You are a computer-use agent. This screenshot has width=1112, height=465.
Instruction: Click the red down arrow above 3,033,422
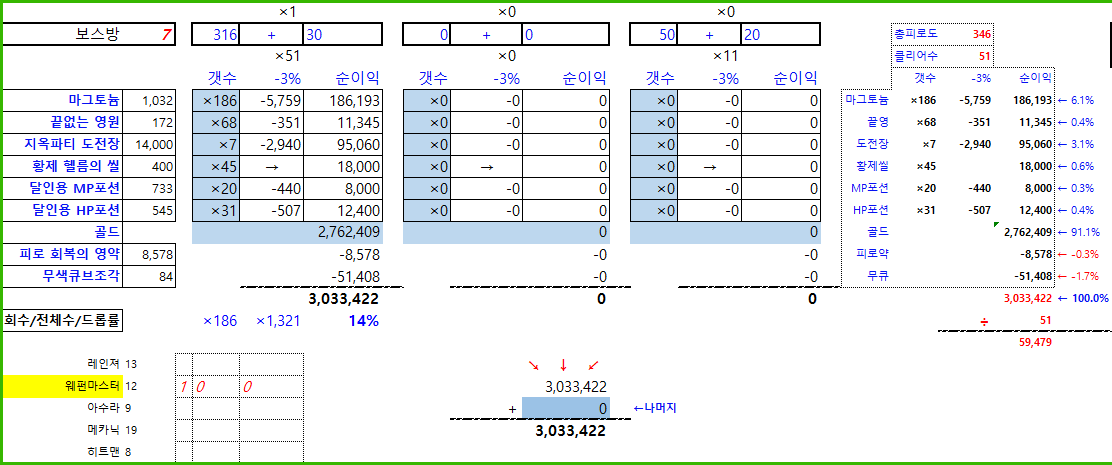point(564,364)
